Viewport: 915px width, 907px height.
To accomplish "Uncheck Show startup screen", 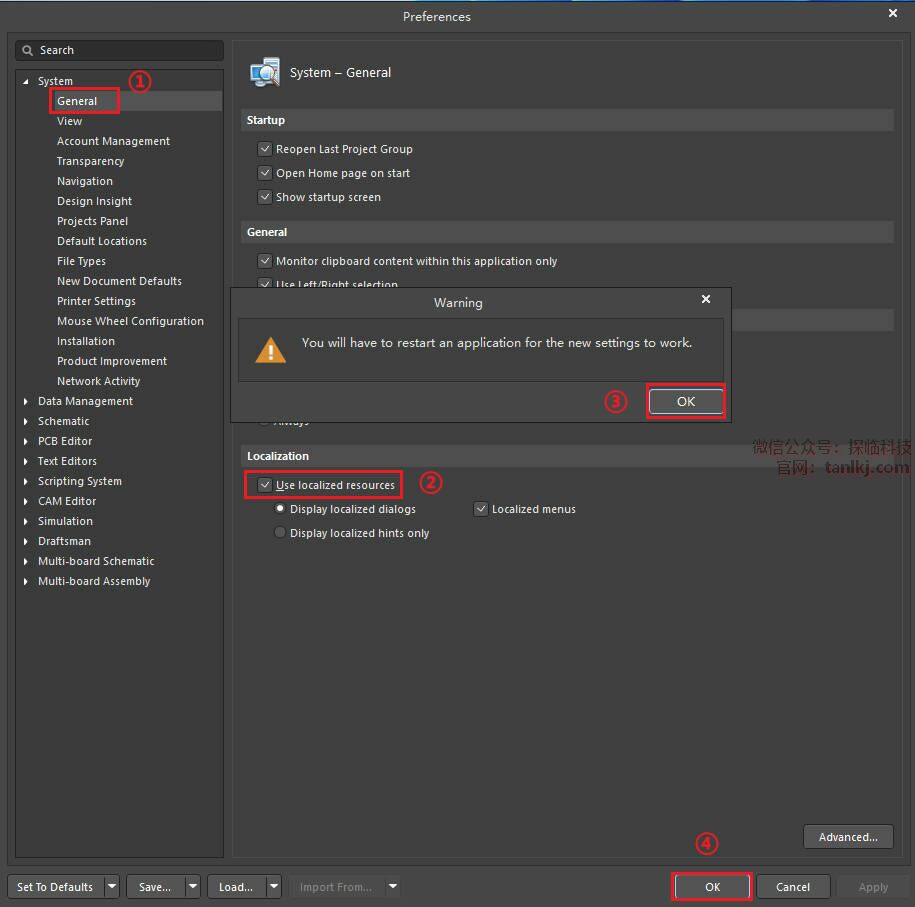I will click(x=265, y=197).
